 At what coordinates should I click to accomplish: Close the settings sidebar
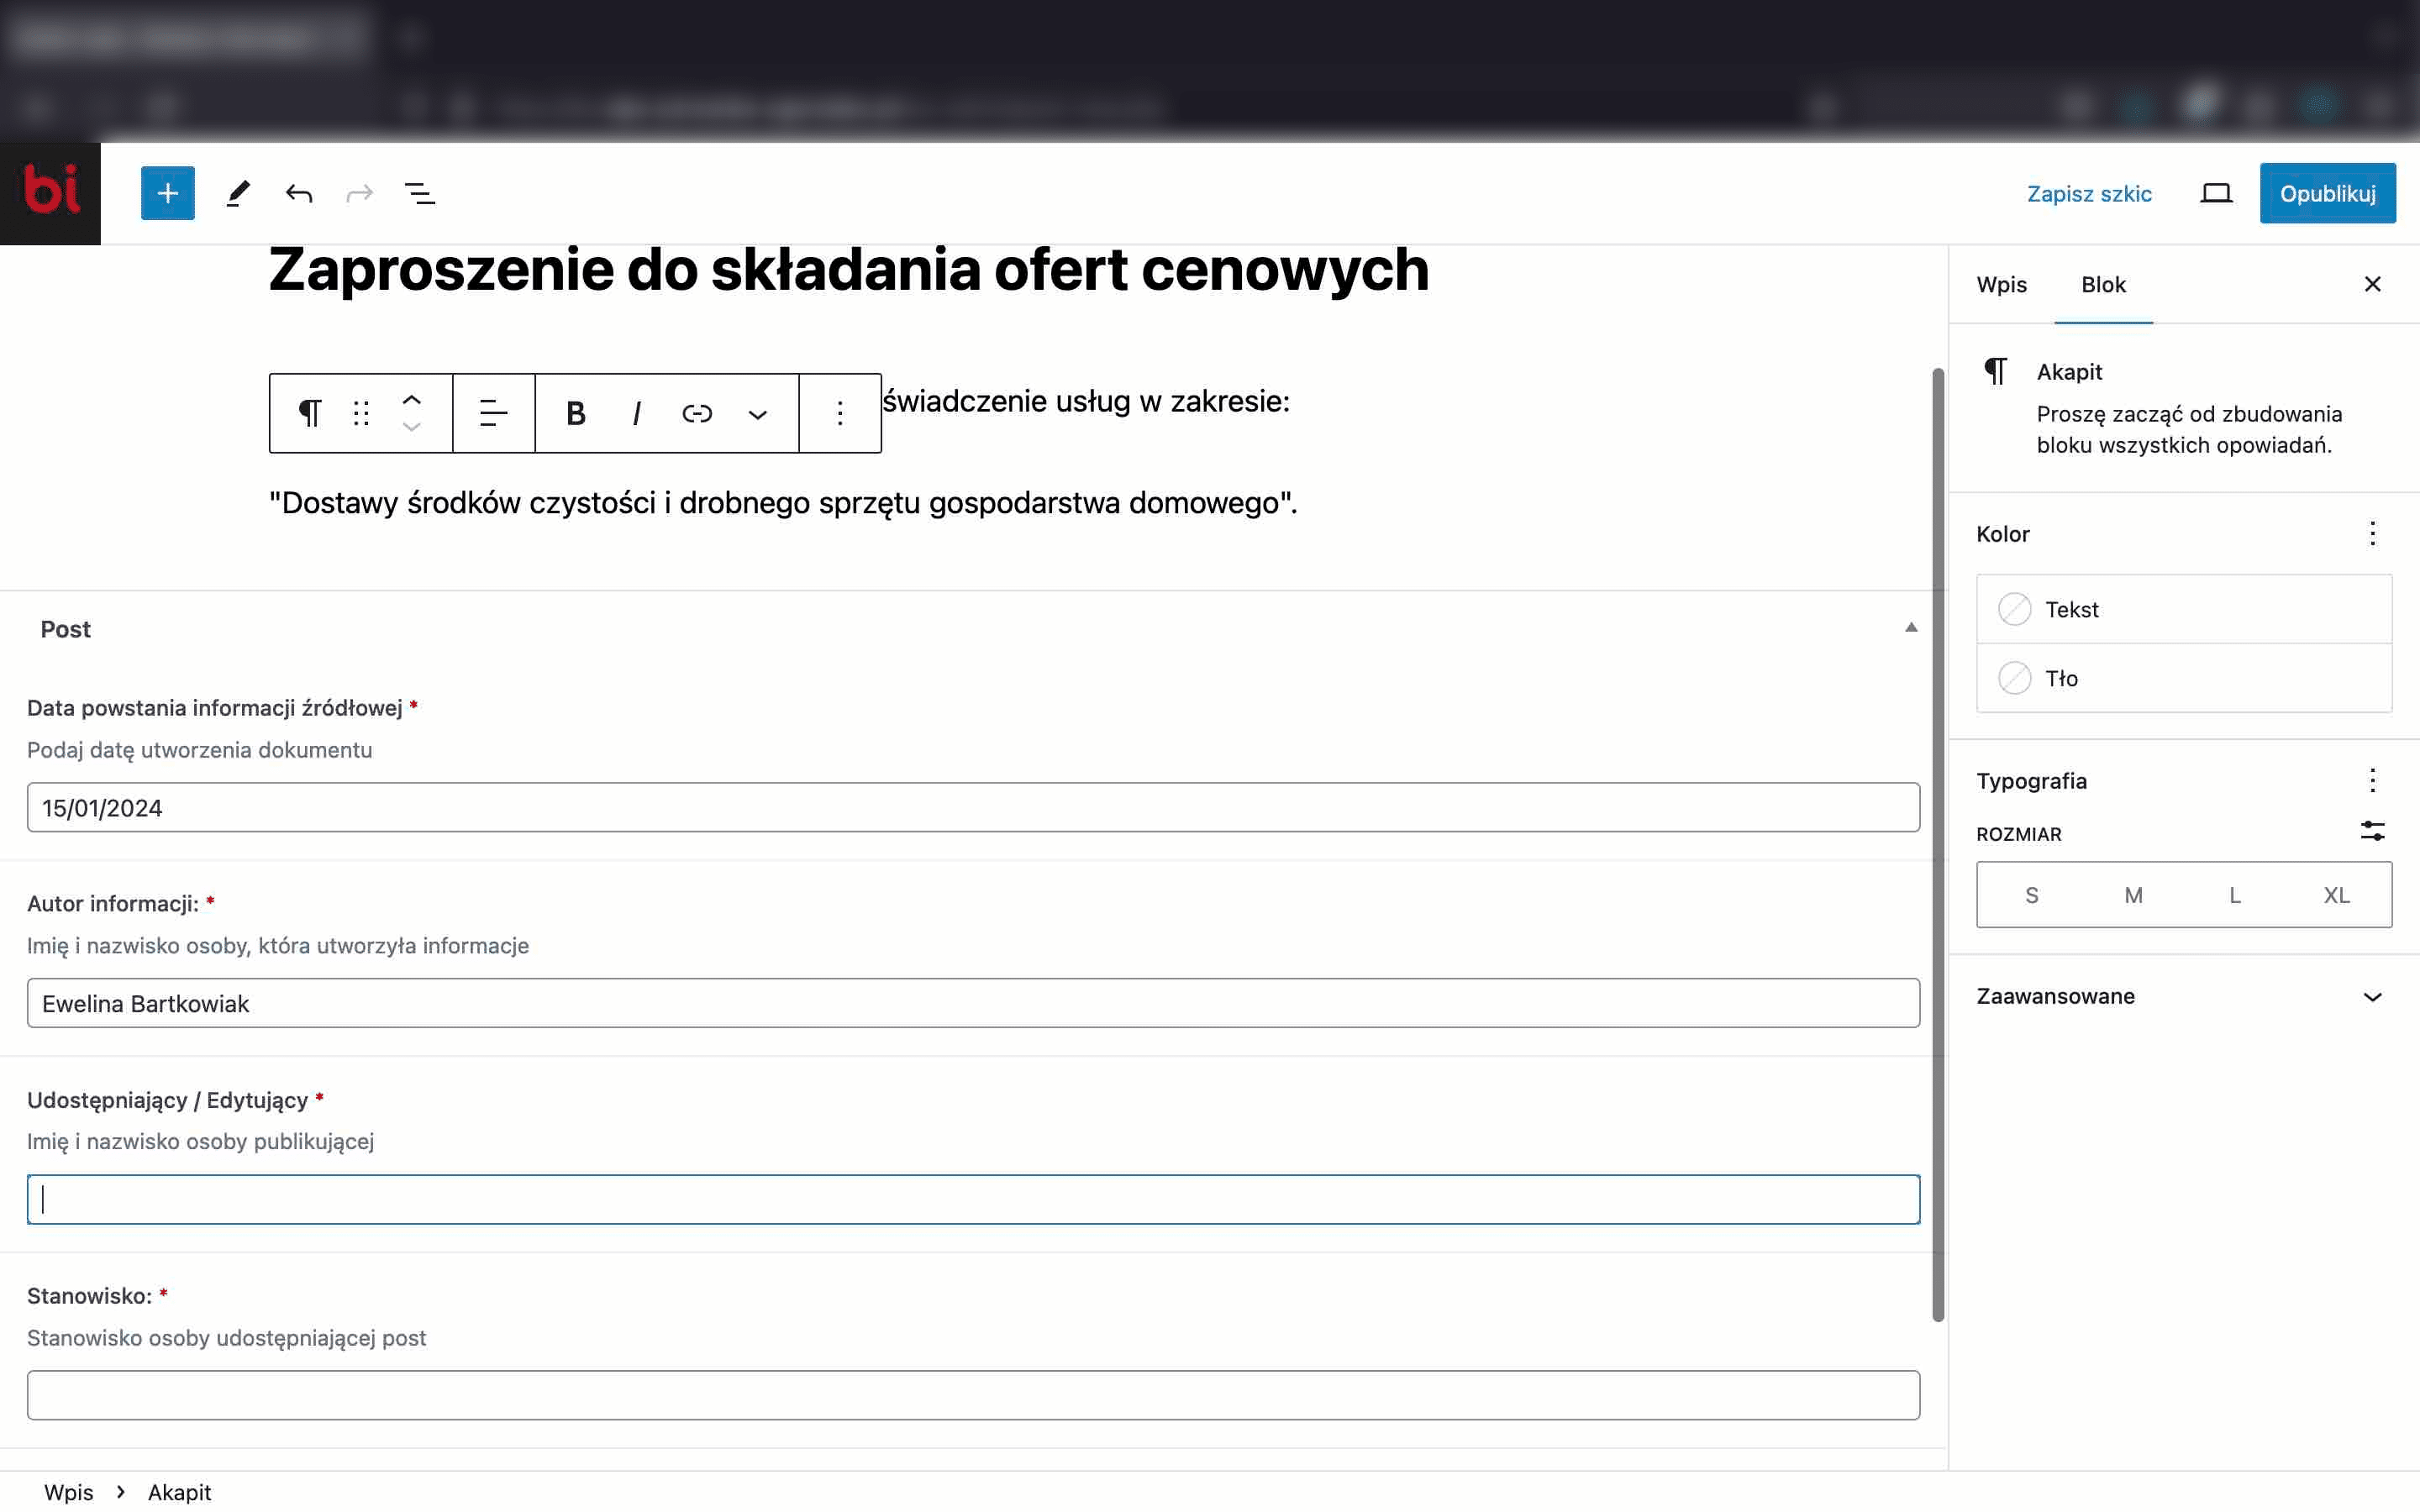[x=2372, y=284]
